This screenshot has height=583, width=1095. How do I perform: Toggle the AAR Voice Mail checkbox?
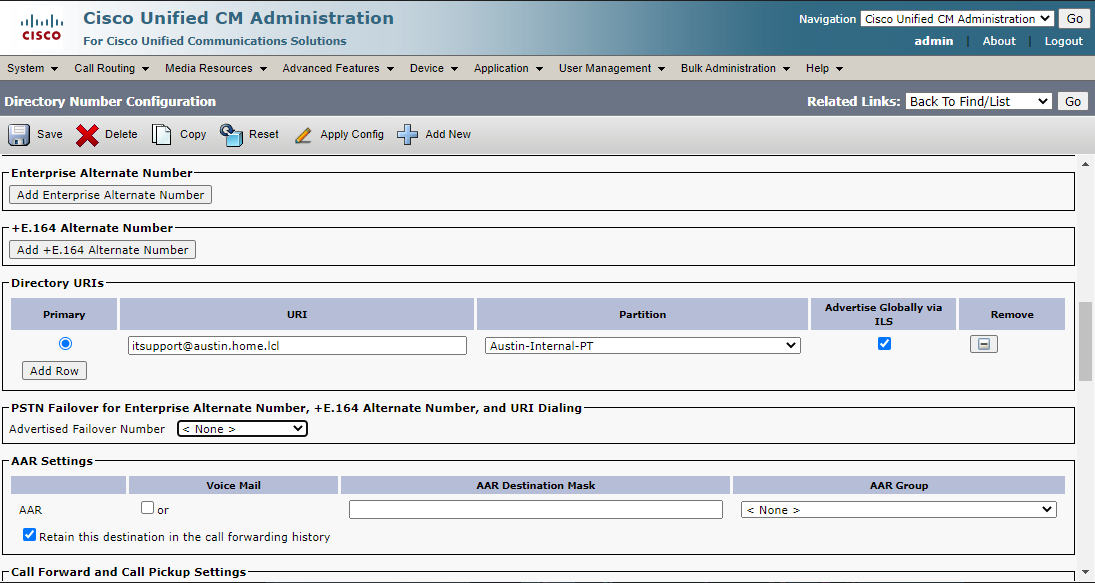(x=147, y=508)
